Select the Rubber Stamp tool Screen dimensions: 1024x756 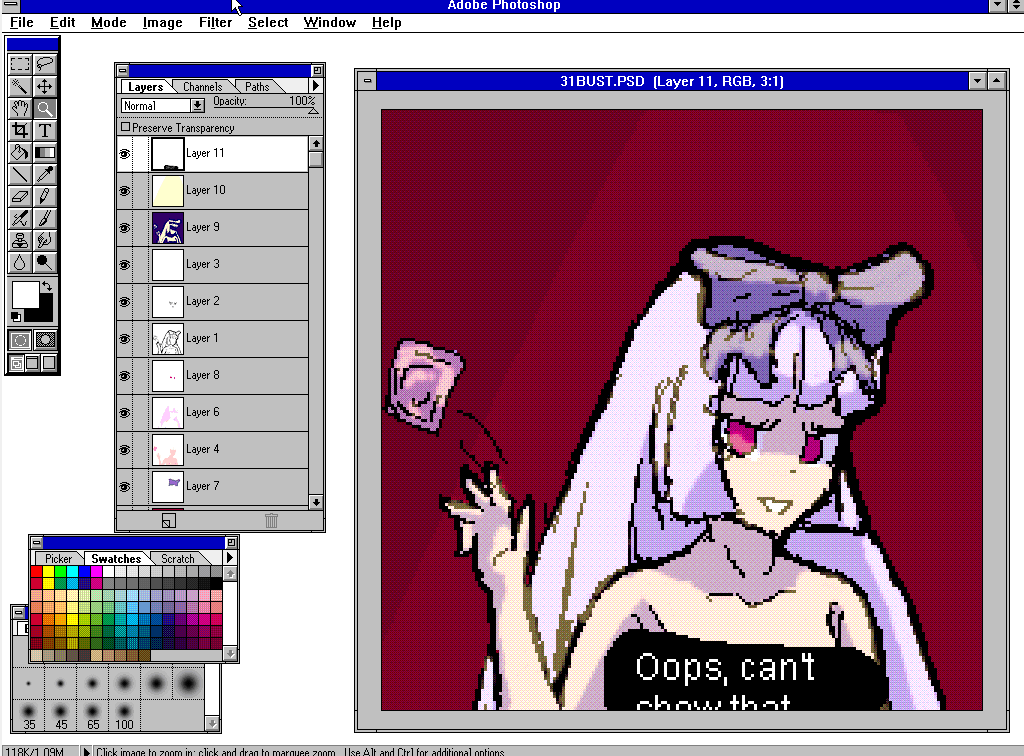[20, 240]
